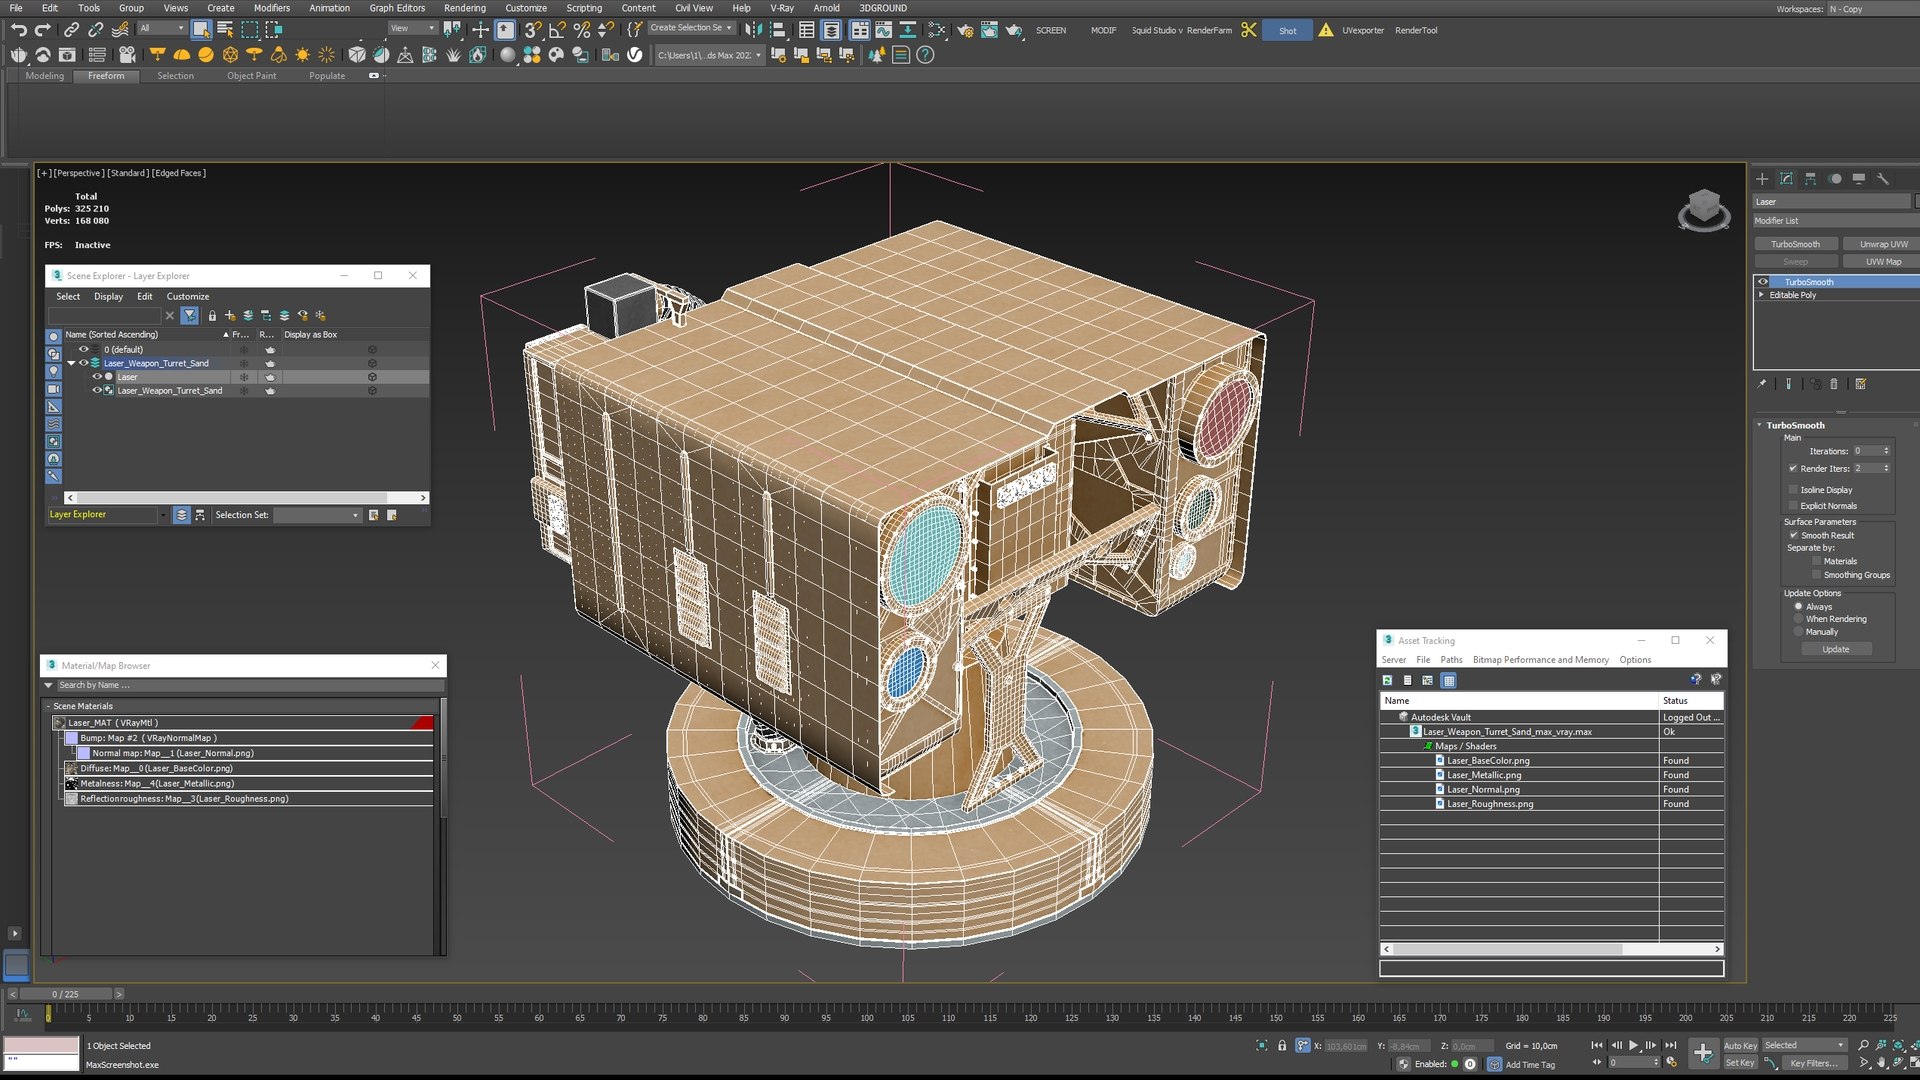The width and height of the screenshot is (1920, 1080).
Task: Open the Graph Editors menu
Action: 397,8
